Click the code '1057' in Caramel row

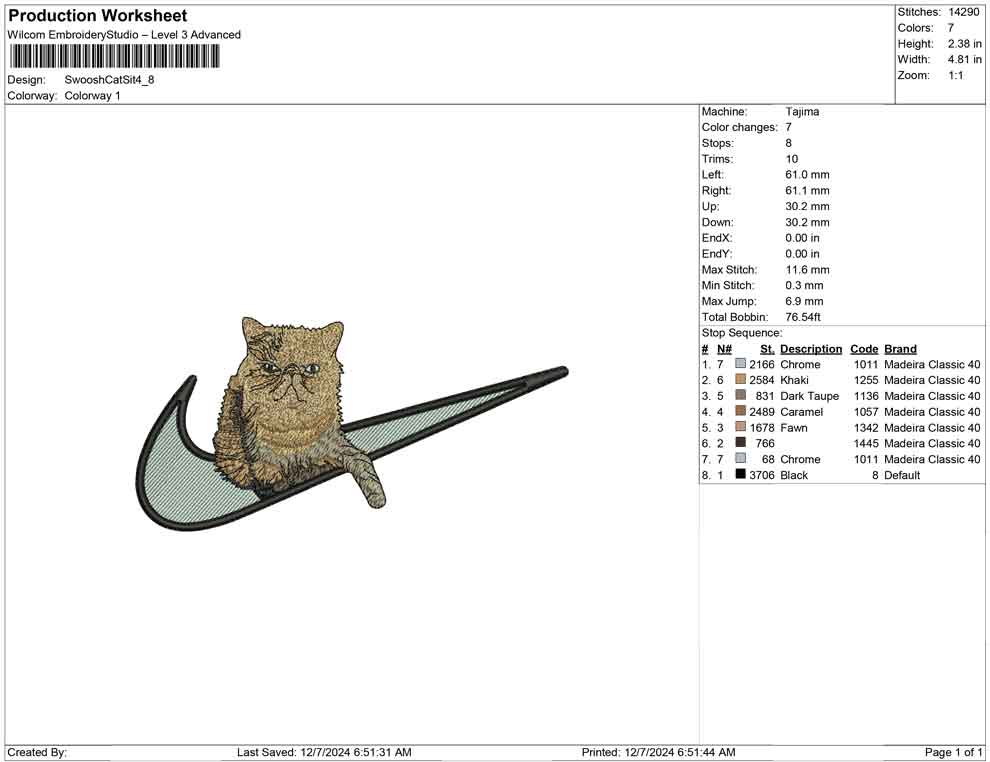866,412
